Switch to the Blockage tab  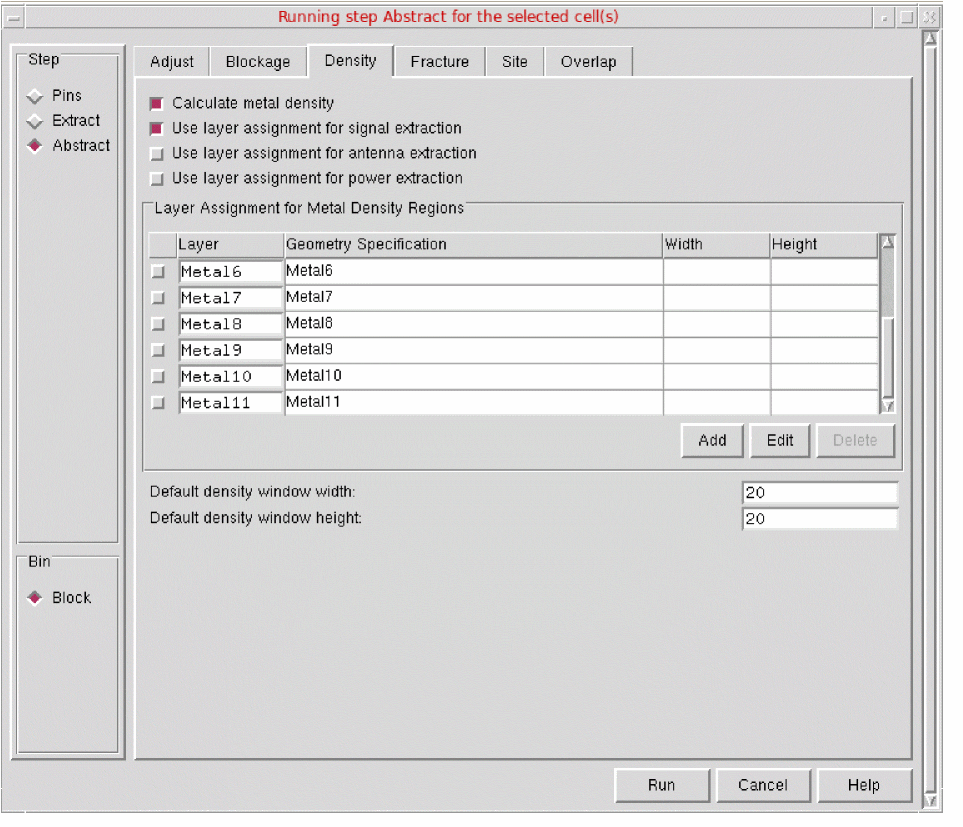tap(258, 62)
